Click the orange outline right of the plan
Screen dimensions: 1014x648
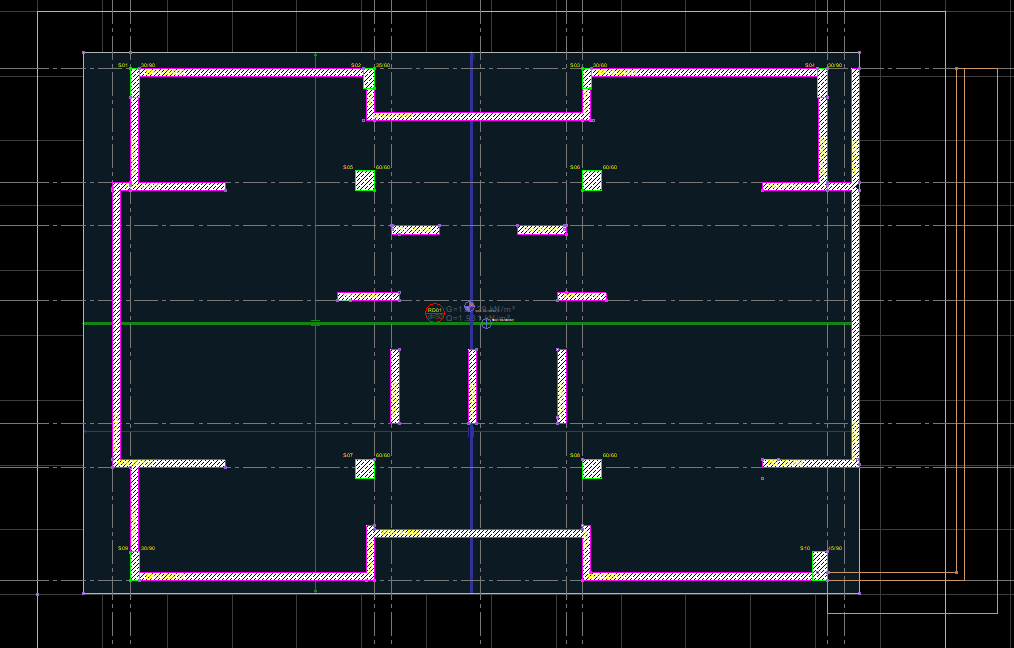point(957,320)
